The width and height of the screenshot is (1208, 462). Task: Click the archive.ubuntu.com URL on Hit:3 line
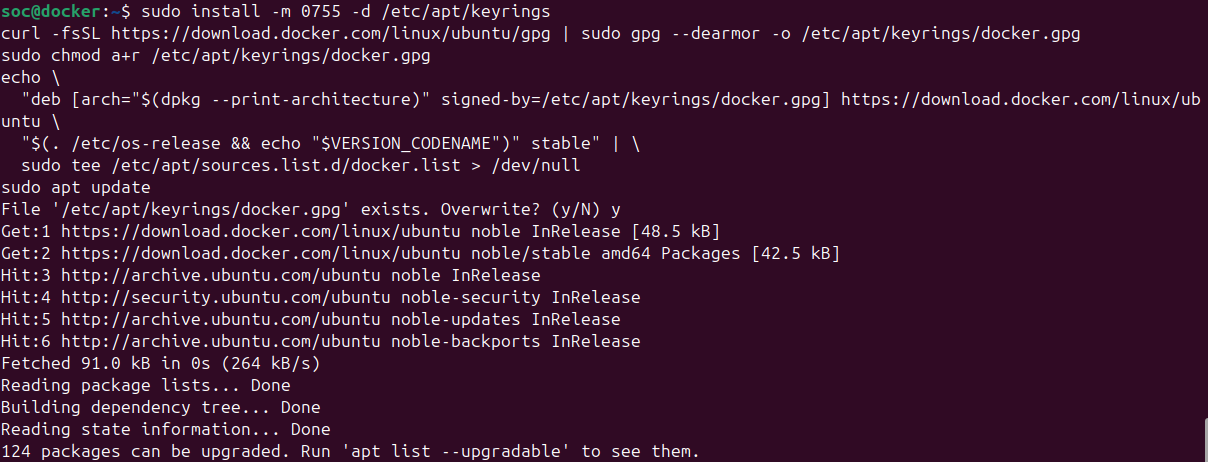click(x=221, y=275)
